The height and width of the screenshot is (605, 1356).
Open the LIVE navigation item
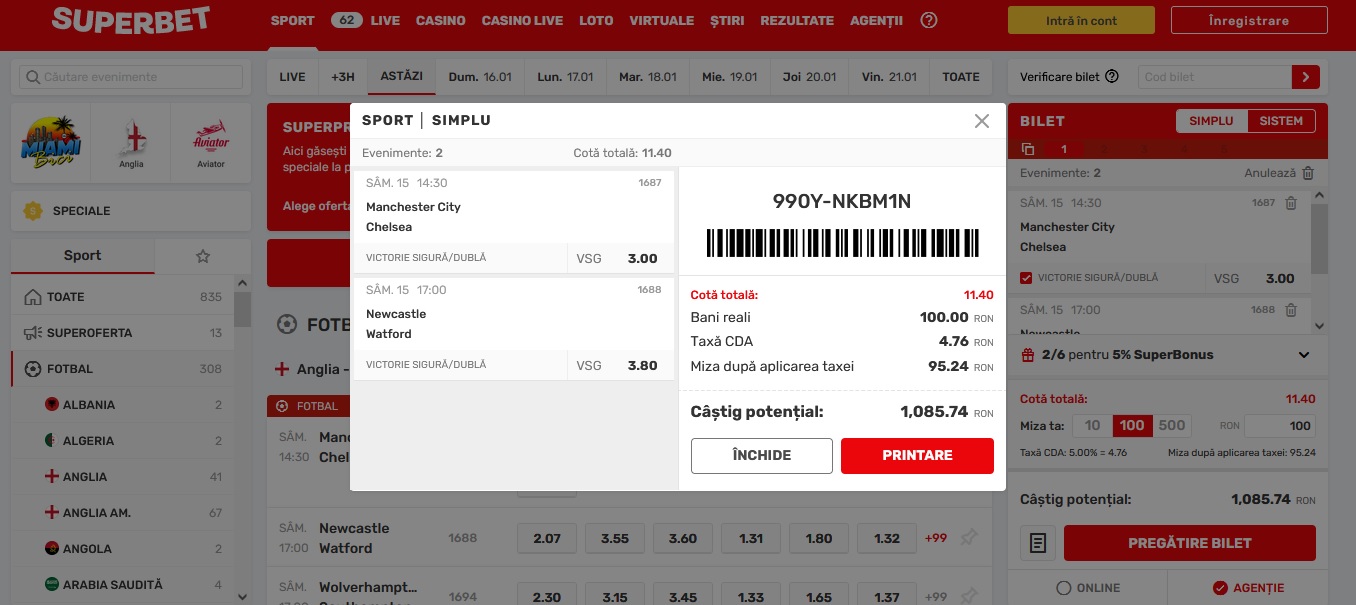385,20
